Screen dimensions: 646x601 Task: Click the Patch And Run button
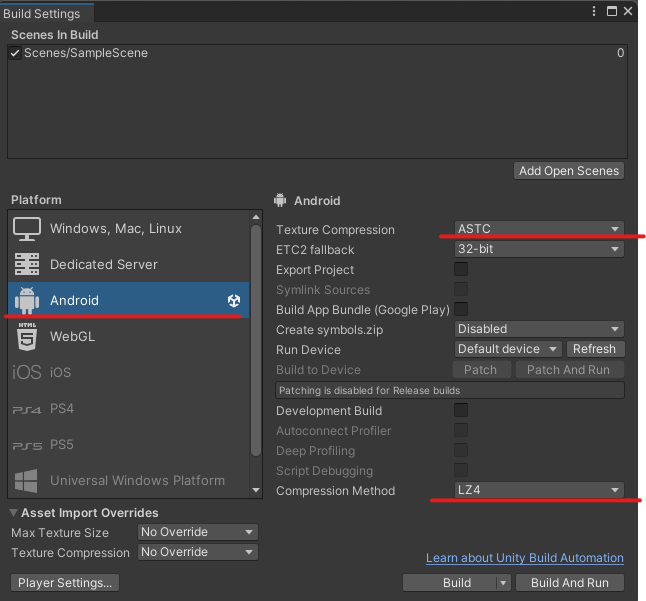point(569,369)
